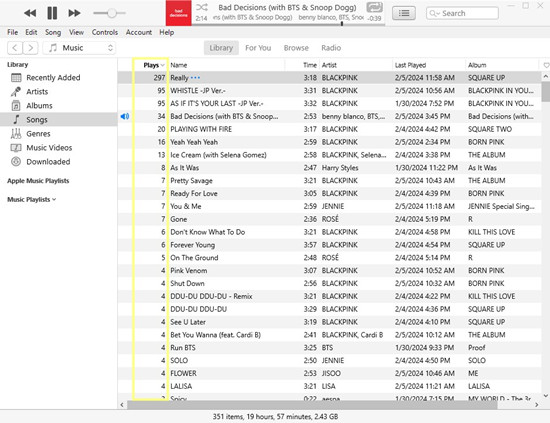Adjust the volume slider knob
This screenshot has width=550, height=423.
(x=112, y=13)
